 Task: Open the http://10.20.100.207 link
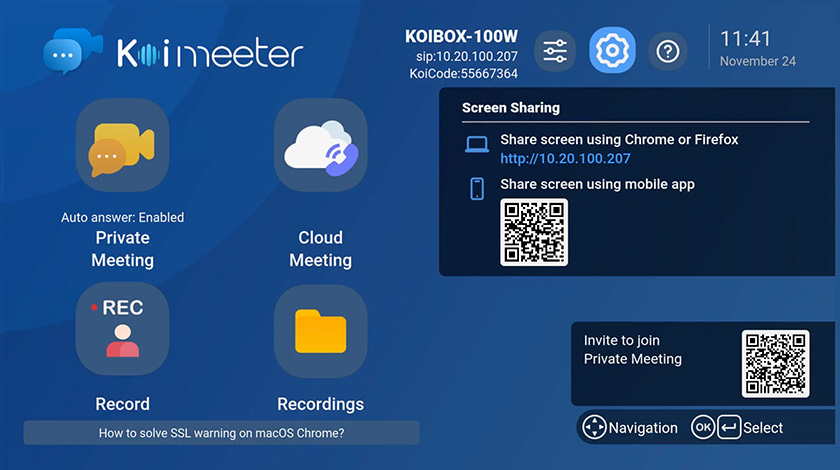pyautogui.click(x=565, y=159)
